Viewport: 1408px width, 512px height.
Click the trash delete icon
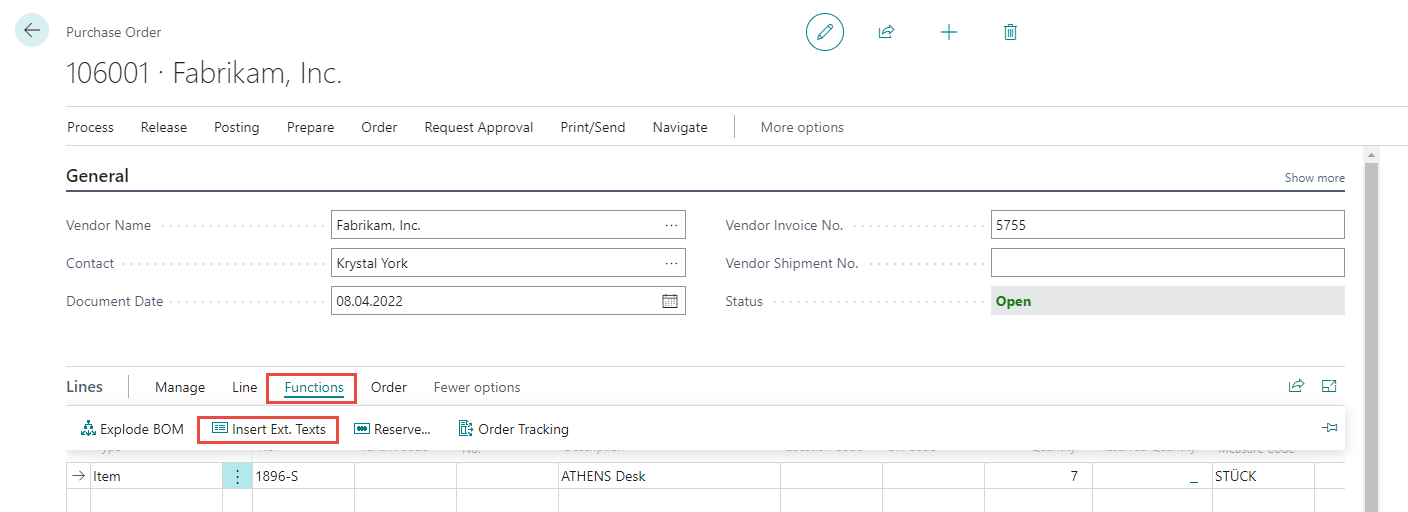[1010, 32]
